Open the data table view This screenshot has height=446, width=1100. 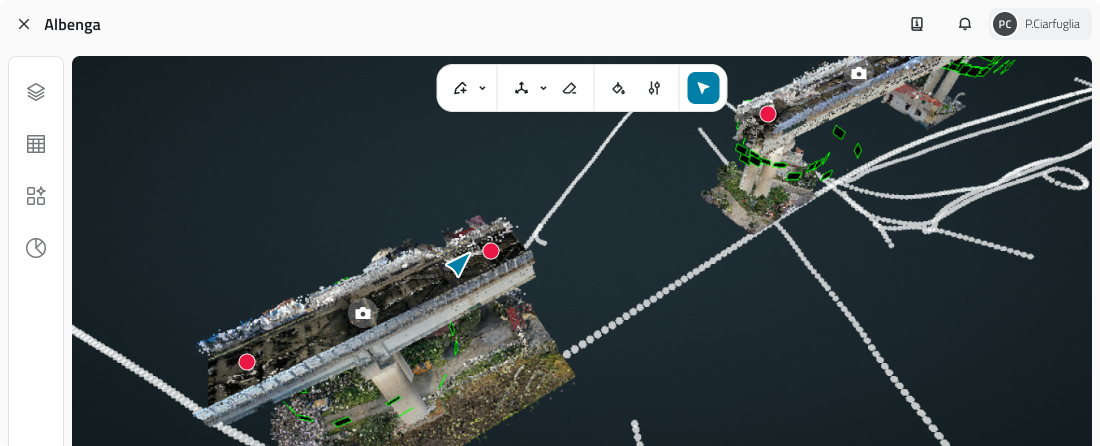click(36, 144)
